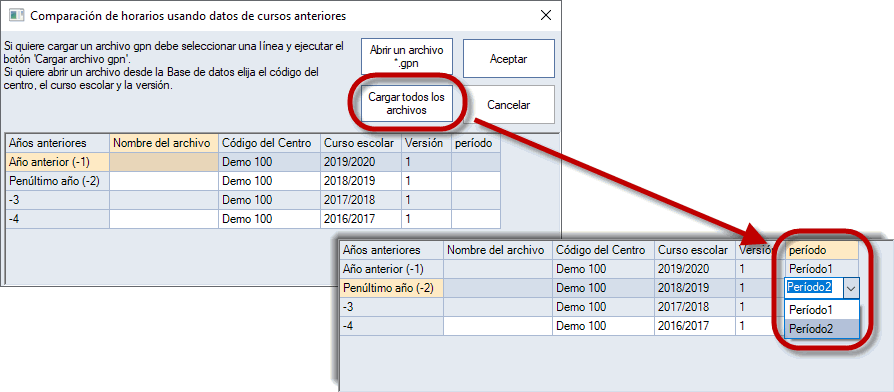
Task: Select the '-4' row in top table
Action: tap(58, 219)
